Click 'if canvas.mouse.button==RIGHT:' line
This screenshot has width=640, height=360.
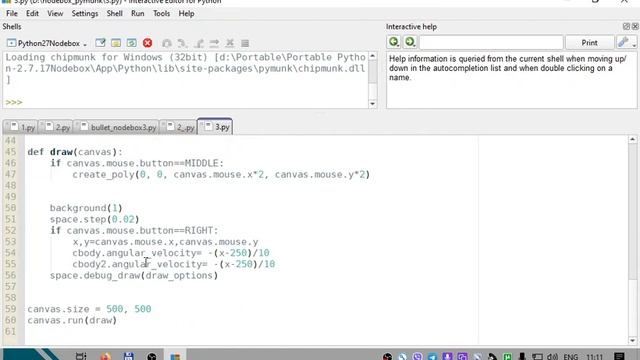(x=134, y=231)
